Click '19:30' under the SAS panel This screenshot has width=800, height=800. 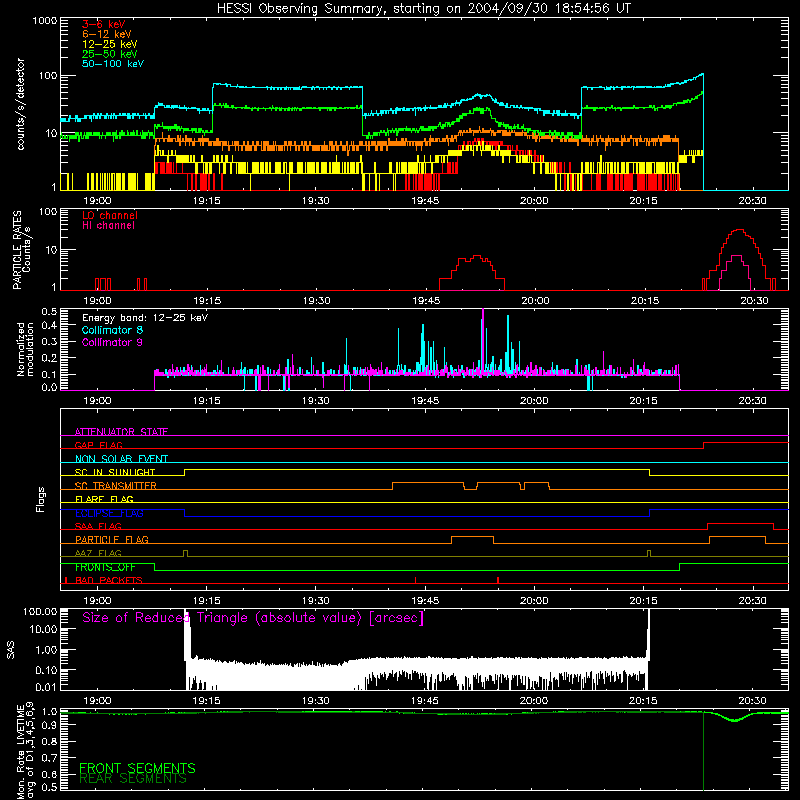[316, 701]
